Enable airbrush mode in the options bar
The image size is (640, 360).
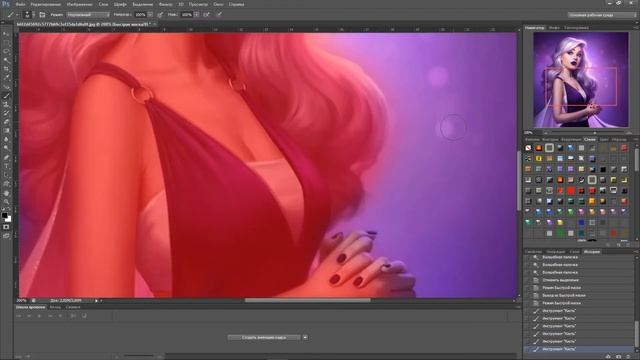coord(207,15)
